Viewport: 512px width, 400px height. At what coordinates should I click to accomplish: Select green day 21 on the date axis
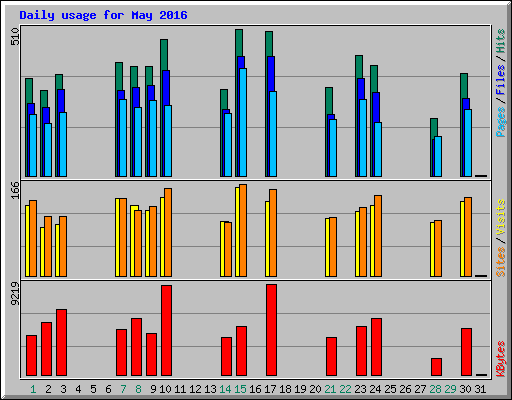pos(330,389)
